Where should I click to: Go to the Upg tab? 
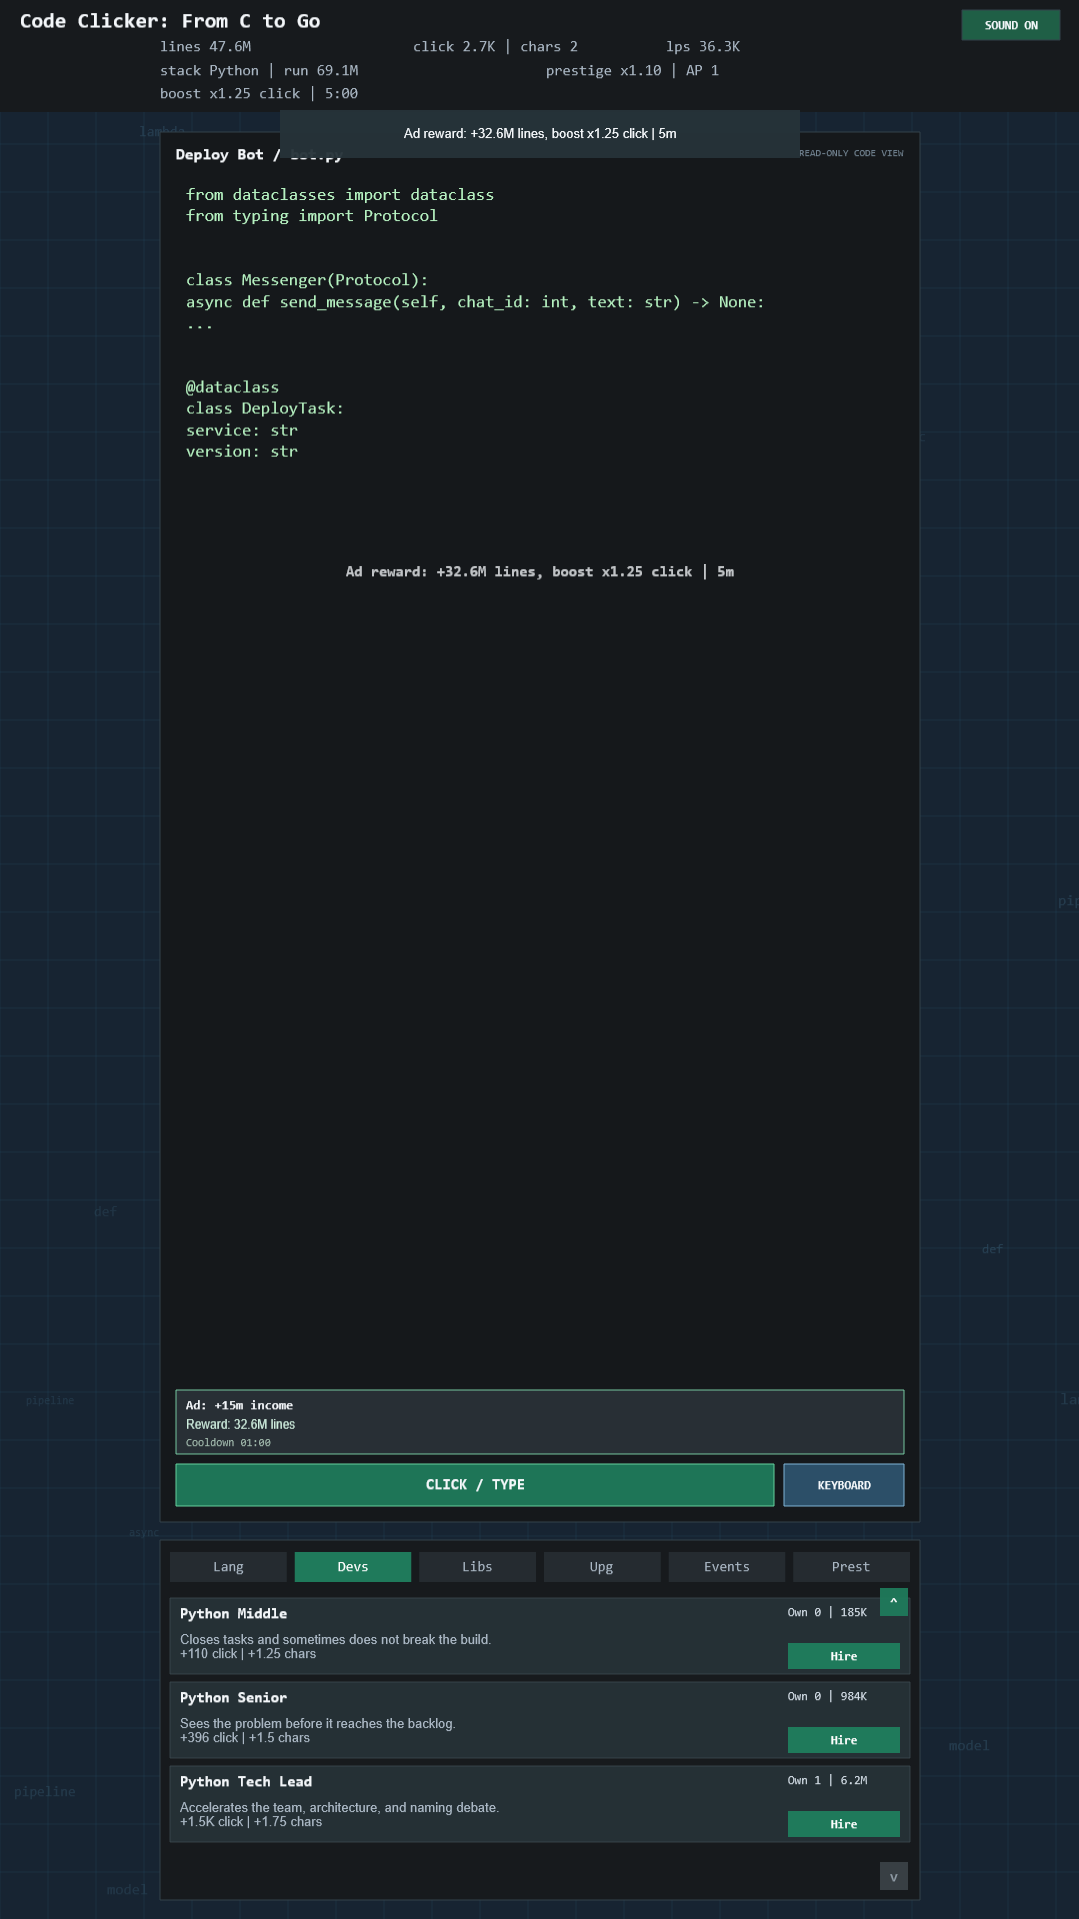click(x=602, y=1567)
